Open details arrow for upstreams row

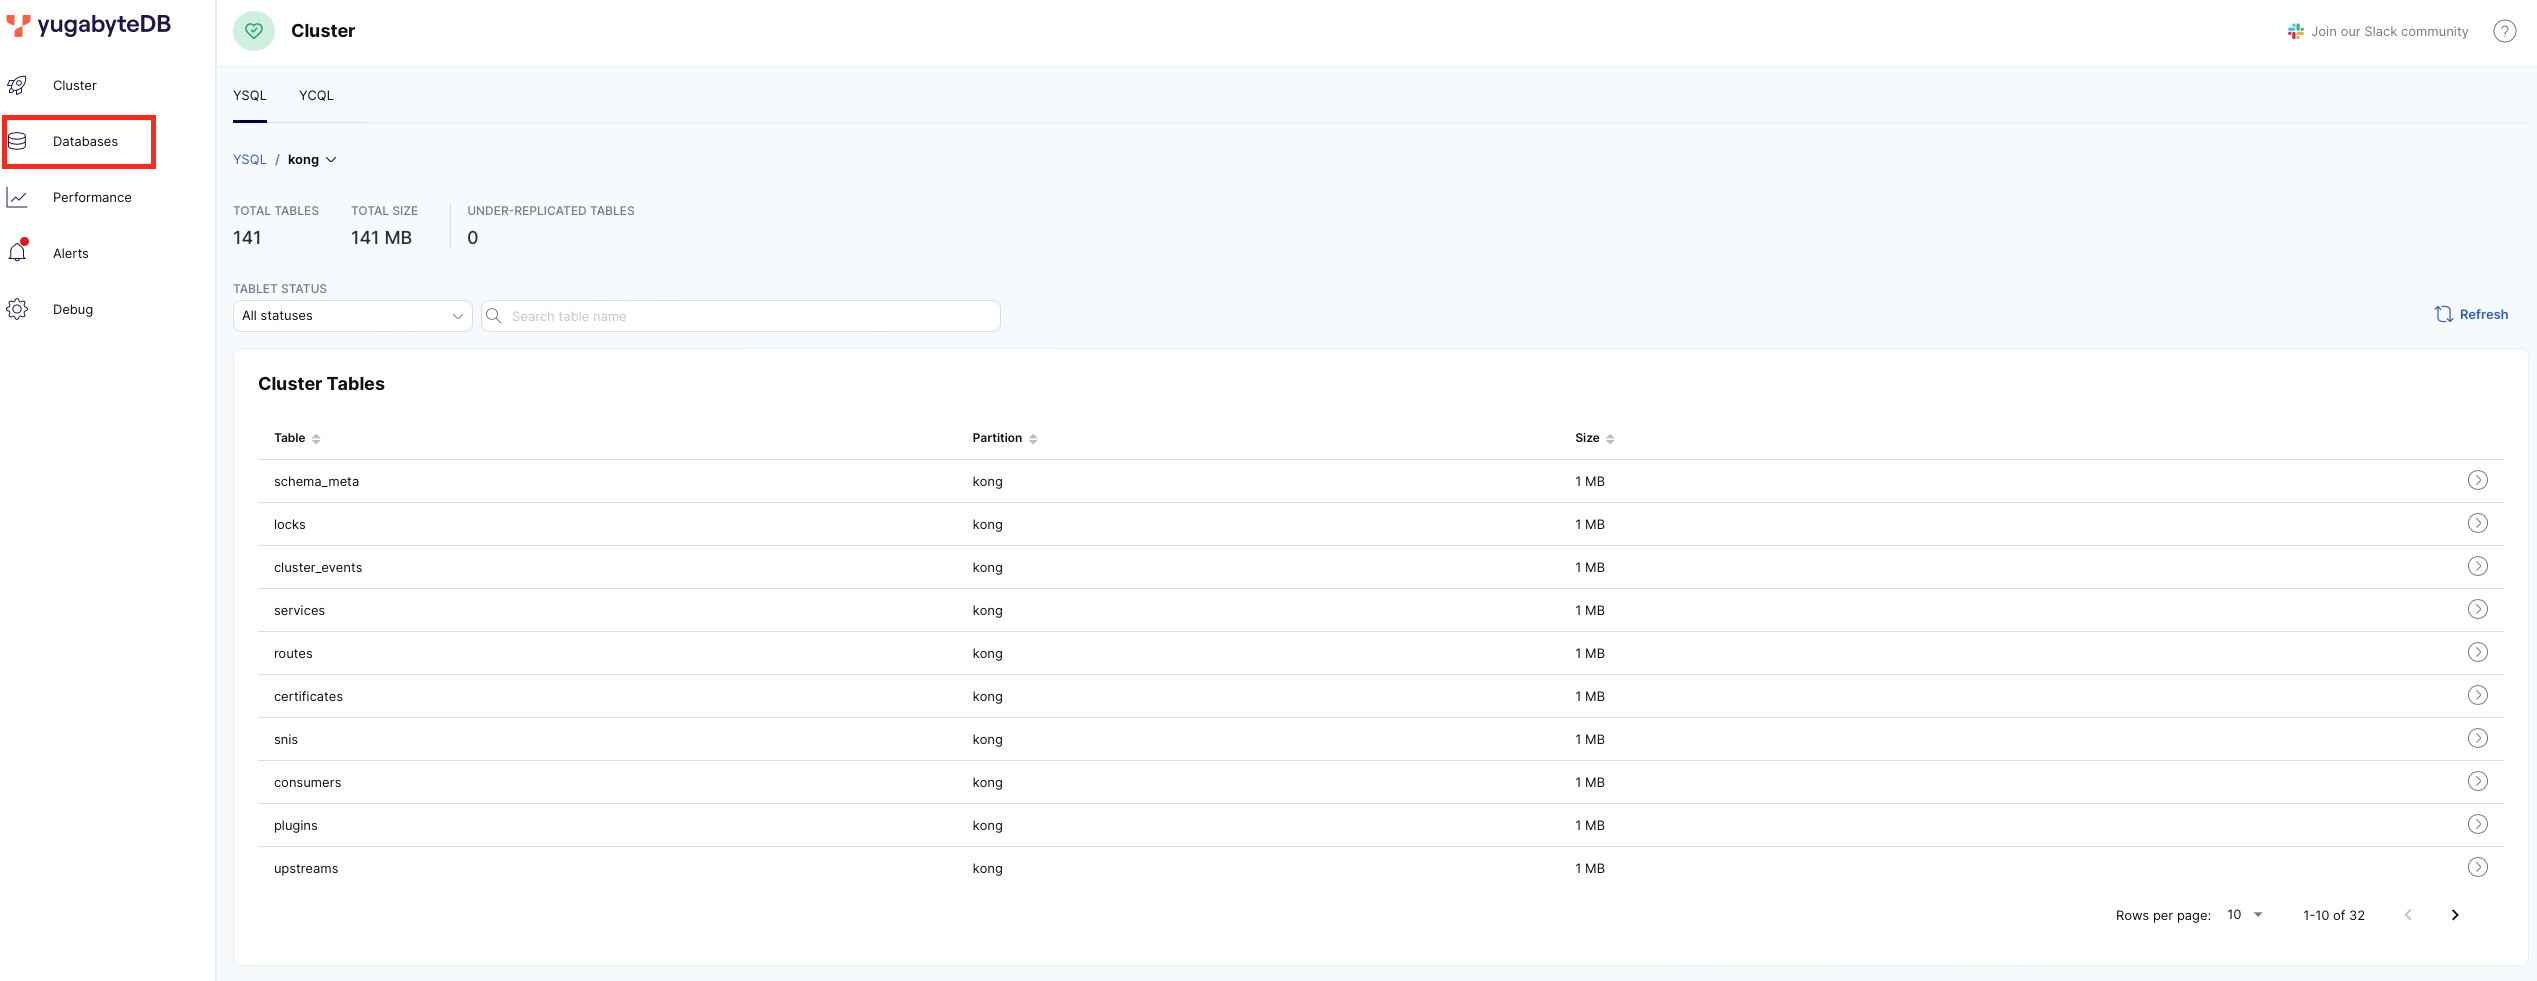tap(2478, 868)
